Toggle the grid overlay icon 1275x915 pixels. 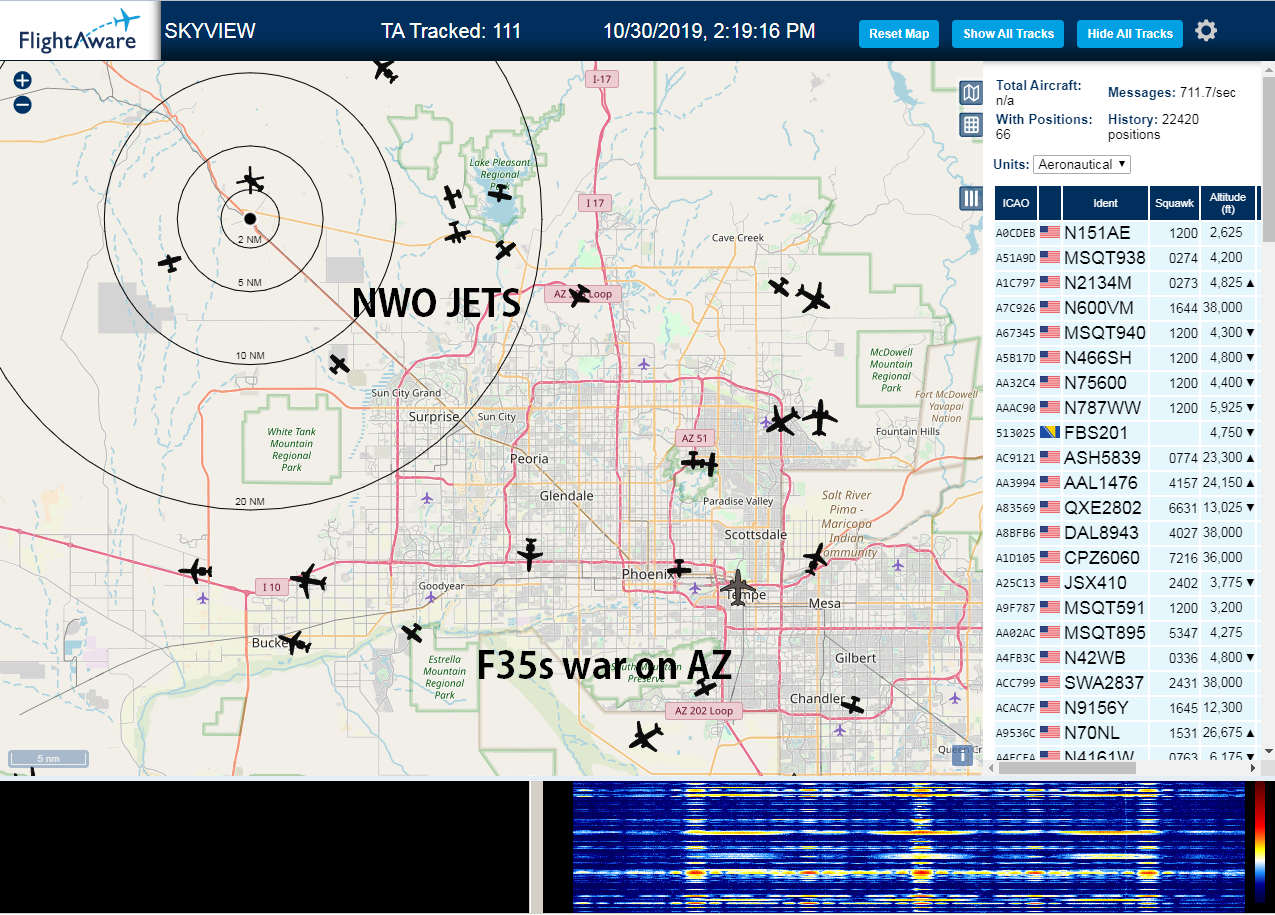point(970,125)
